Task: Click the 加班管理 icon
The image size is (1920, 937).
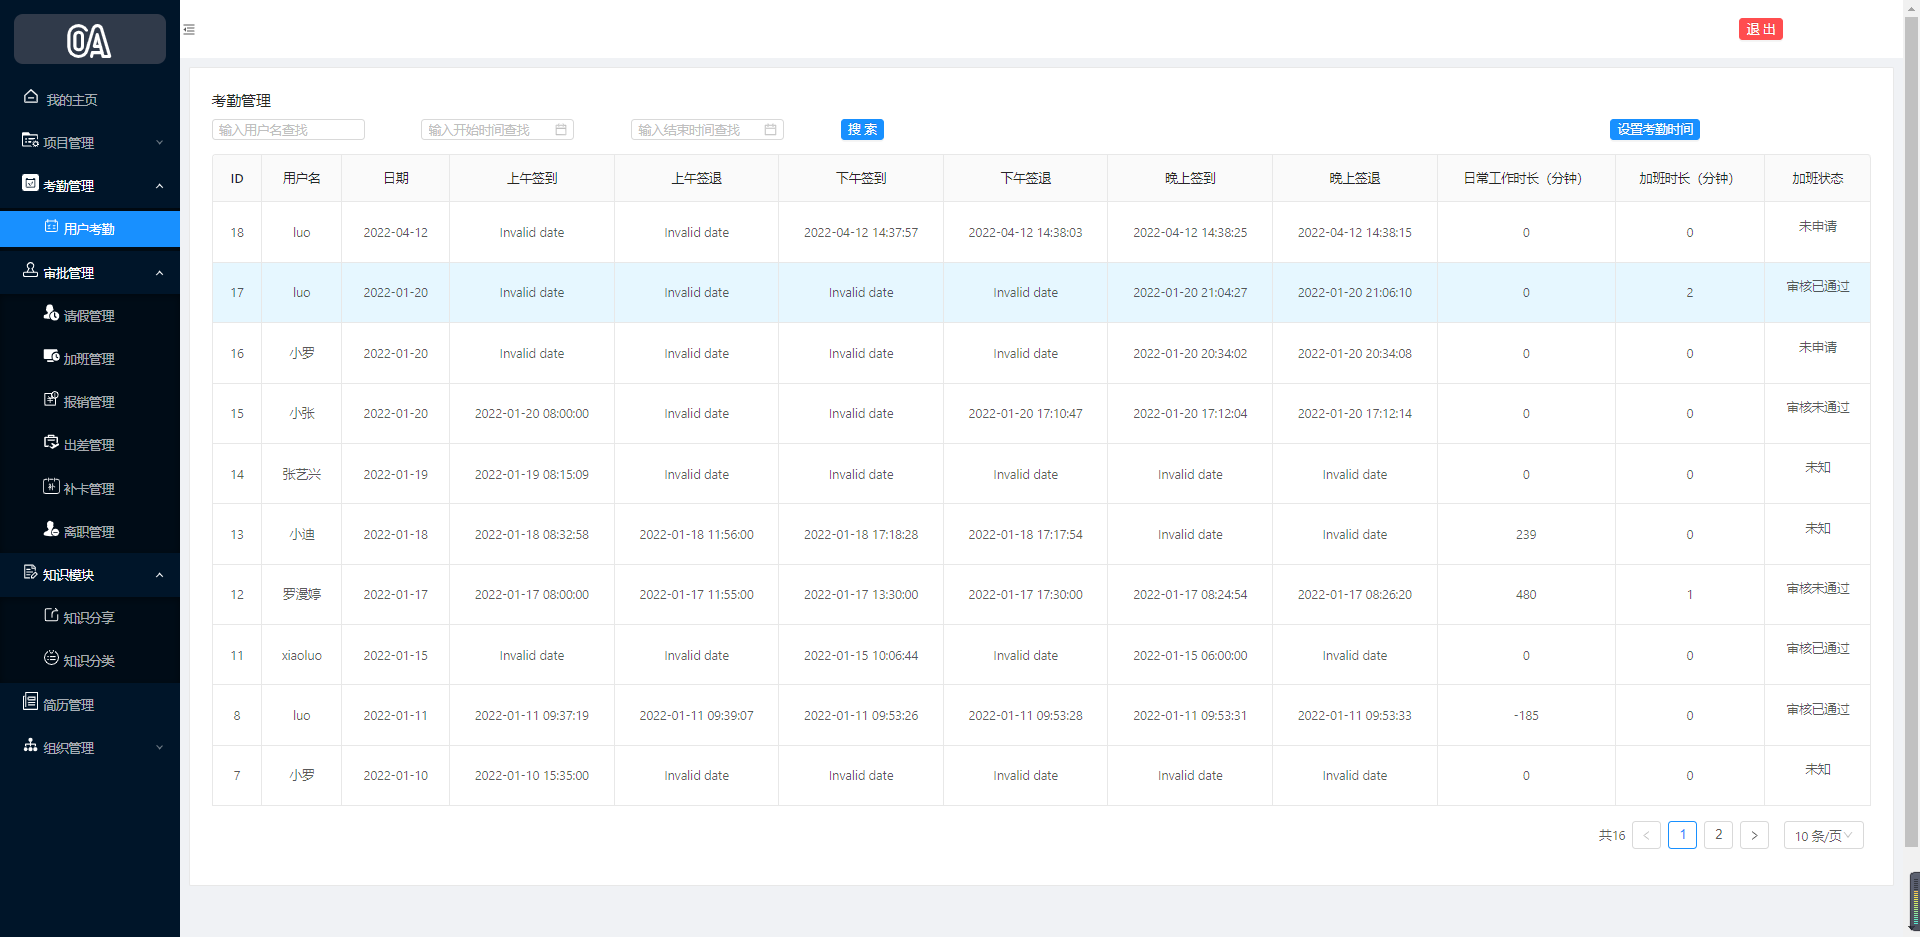Action: 51,356
